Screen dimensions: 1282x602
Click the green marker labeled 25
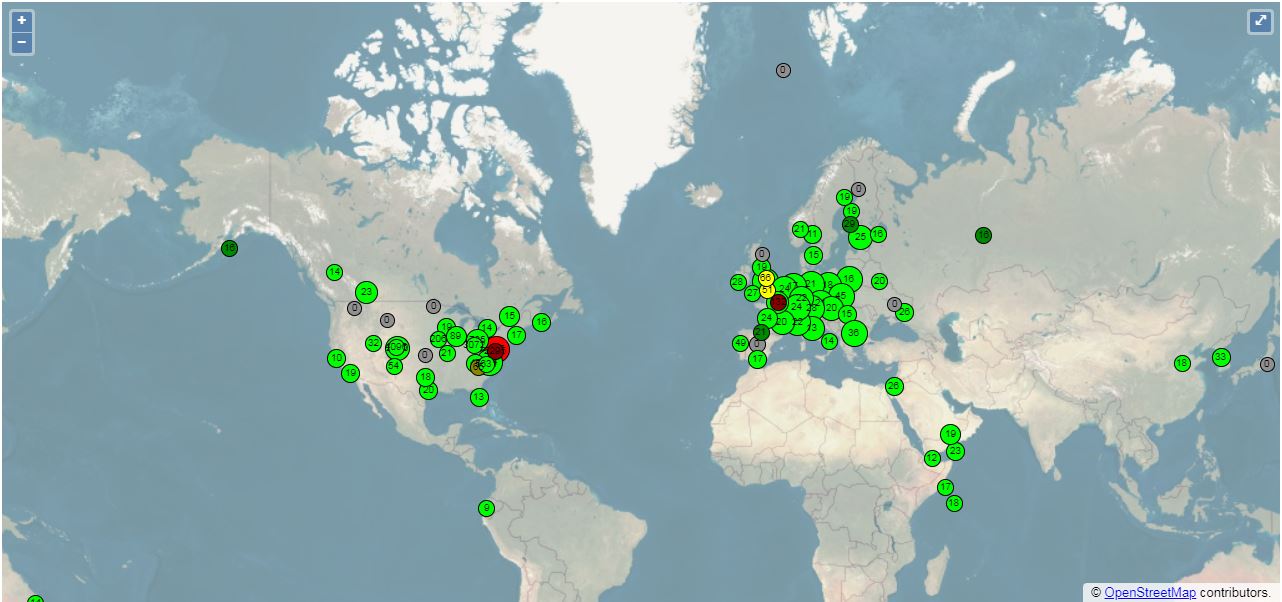point(860,237)
